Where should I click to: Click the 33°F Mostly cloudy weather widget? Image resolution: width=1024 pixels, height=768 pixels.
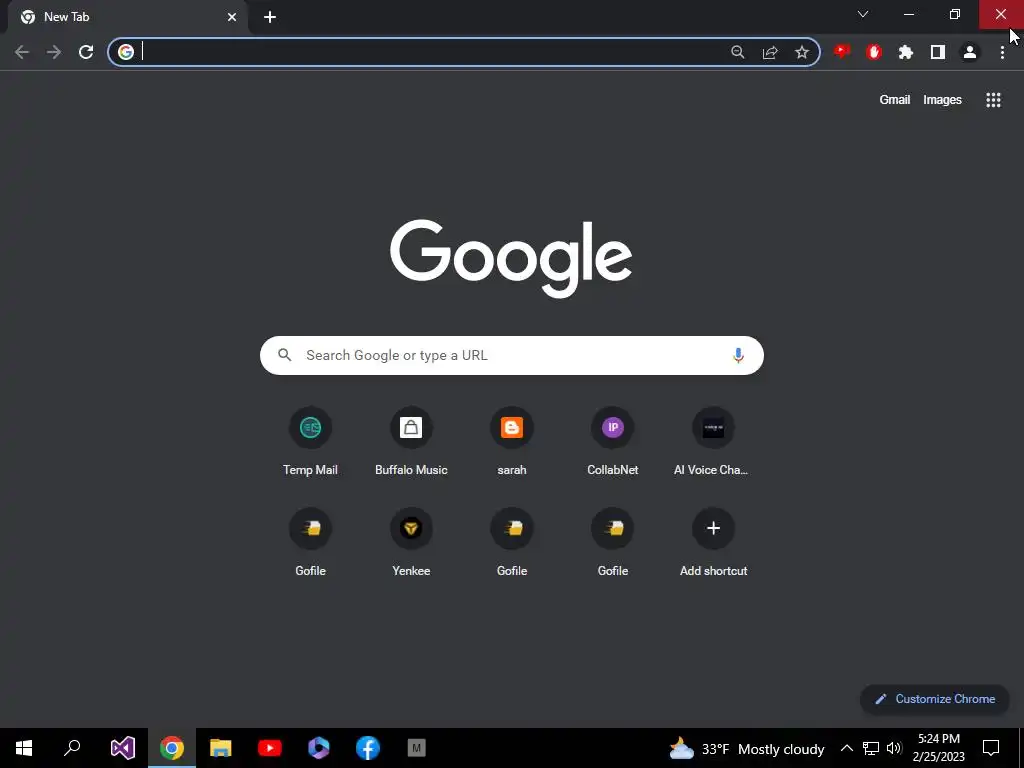[x=747, y=748]
